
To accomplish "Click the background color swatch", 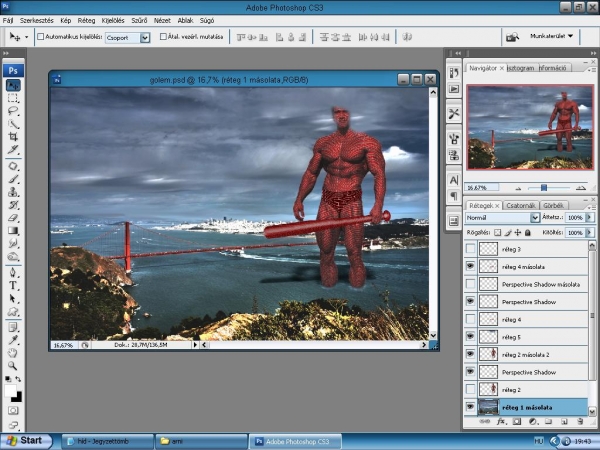I will (18, 398).
